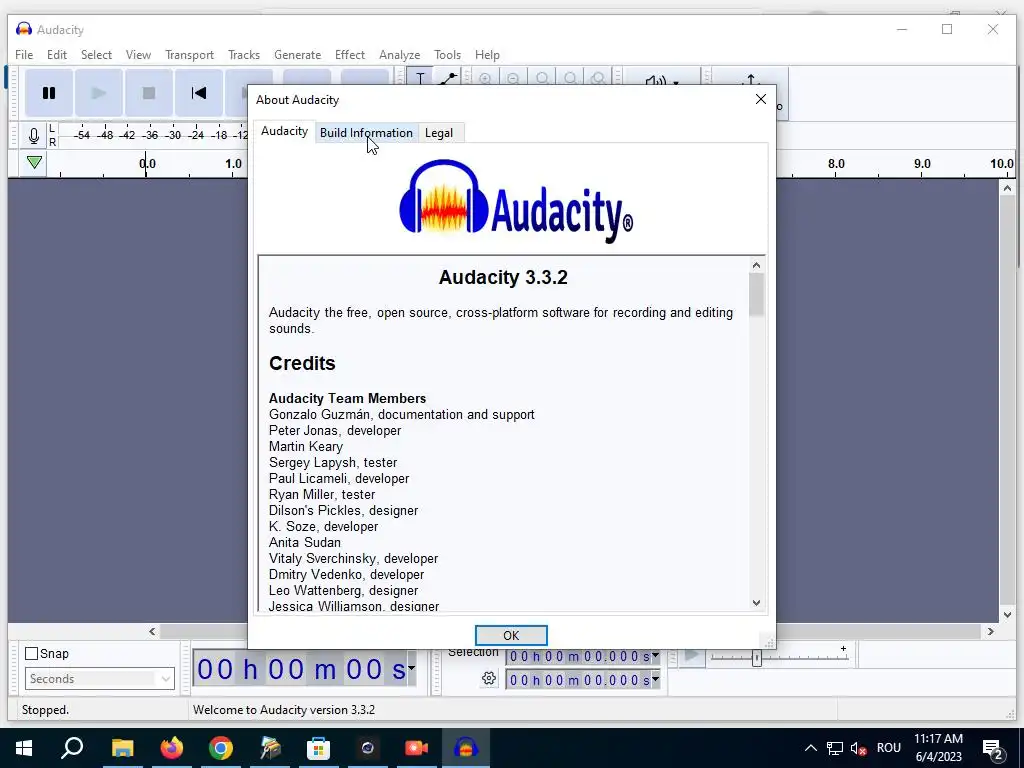Click the record meter microphone icon
Image resolution: width=1024 pixels, height=768 pixels.
[x=34, y=136]
